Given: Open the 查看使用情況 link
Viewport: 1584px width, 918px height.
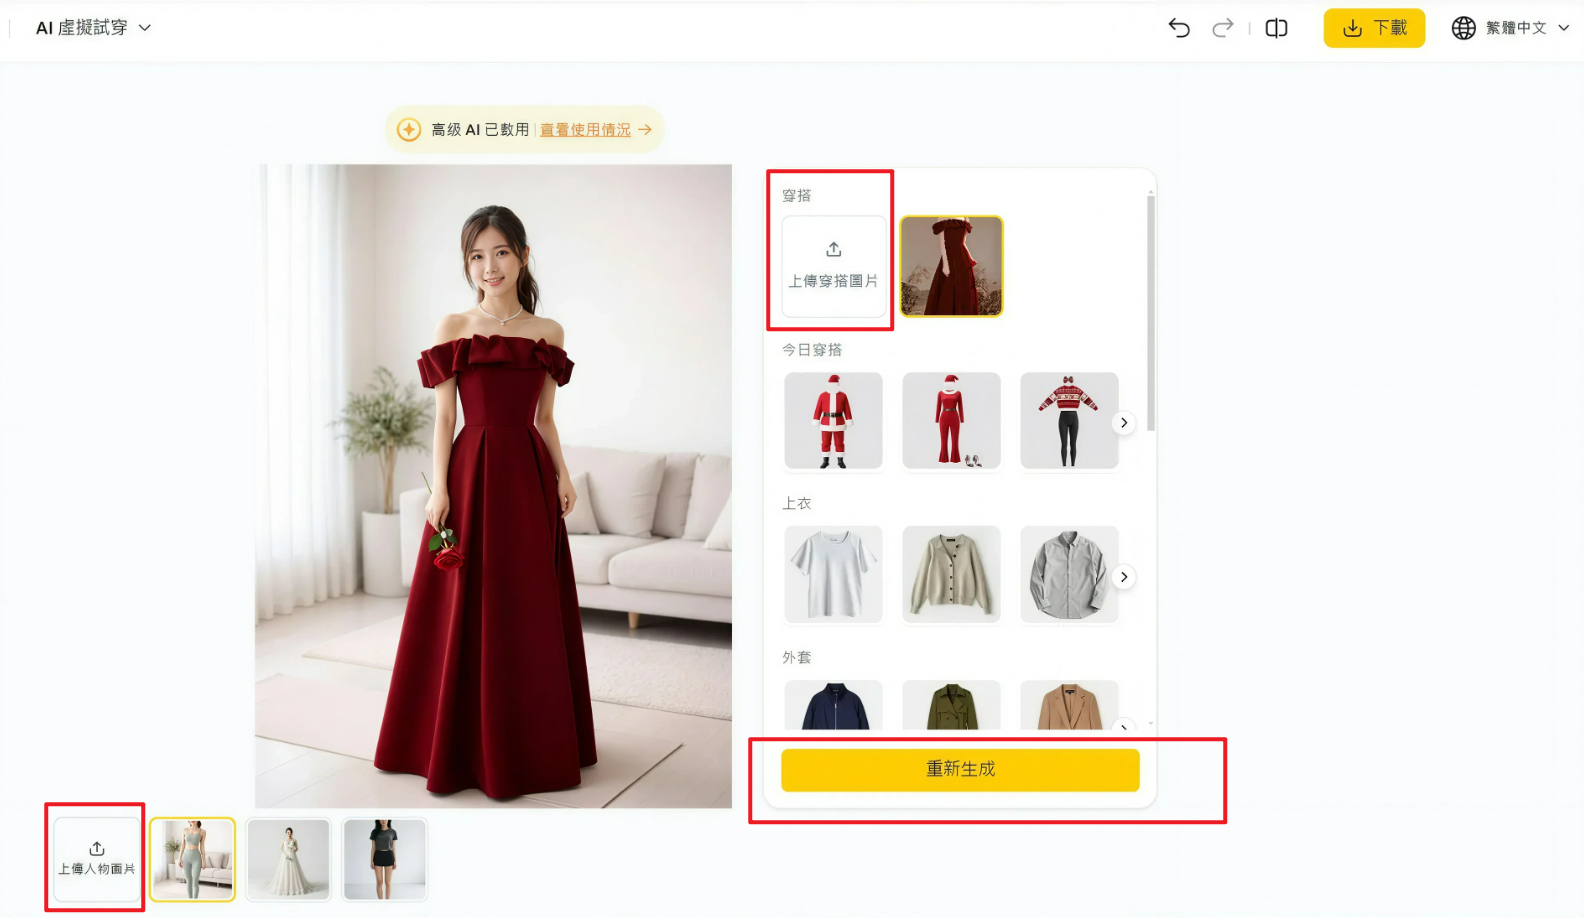Looking at the screenshot, I should pos(585,130).
